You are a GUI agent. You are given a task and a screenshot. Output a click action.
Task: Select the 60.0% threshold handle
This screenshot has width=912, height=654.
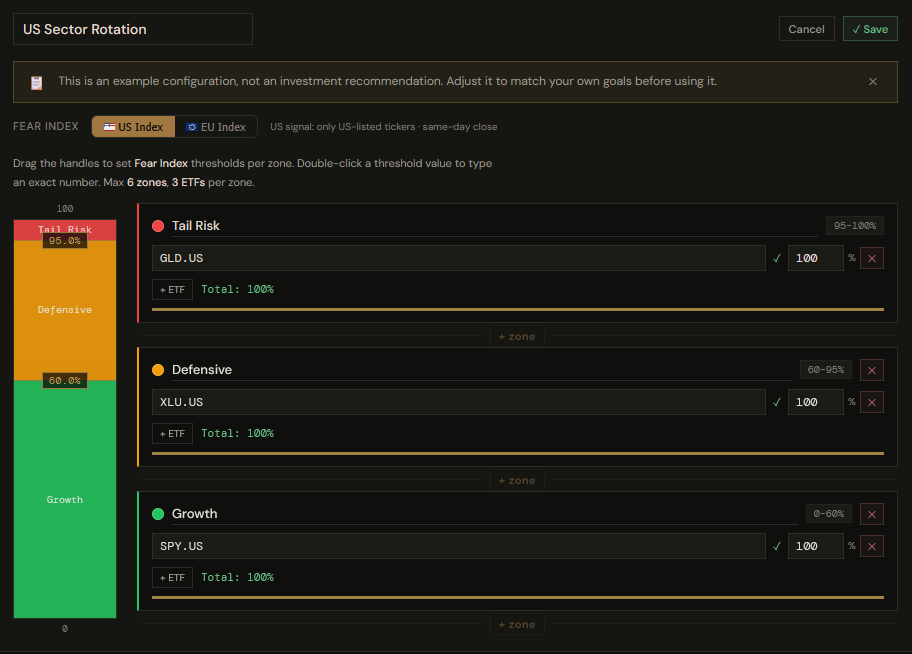[65, 381]
